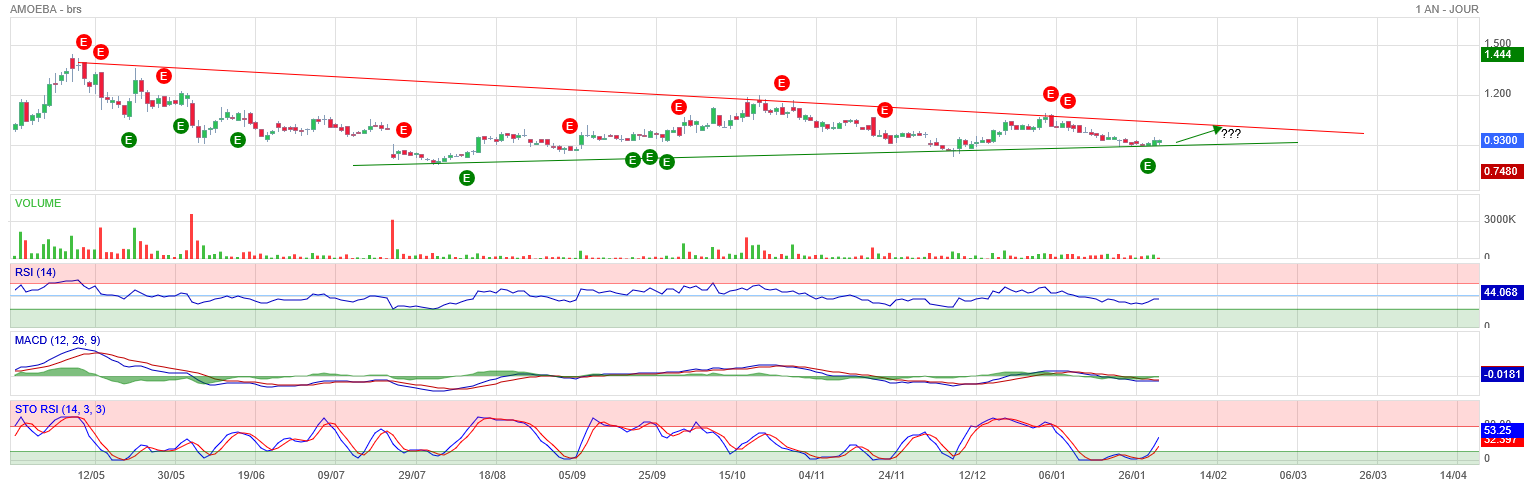Click the 14/04 date axis label
This screenshot has height=485, width=1524.
(1453, 476)
